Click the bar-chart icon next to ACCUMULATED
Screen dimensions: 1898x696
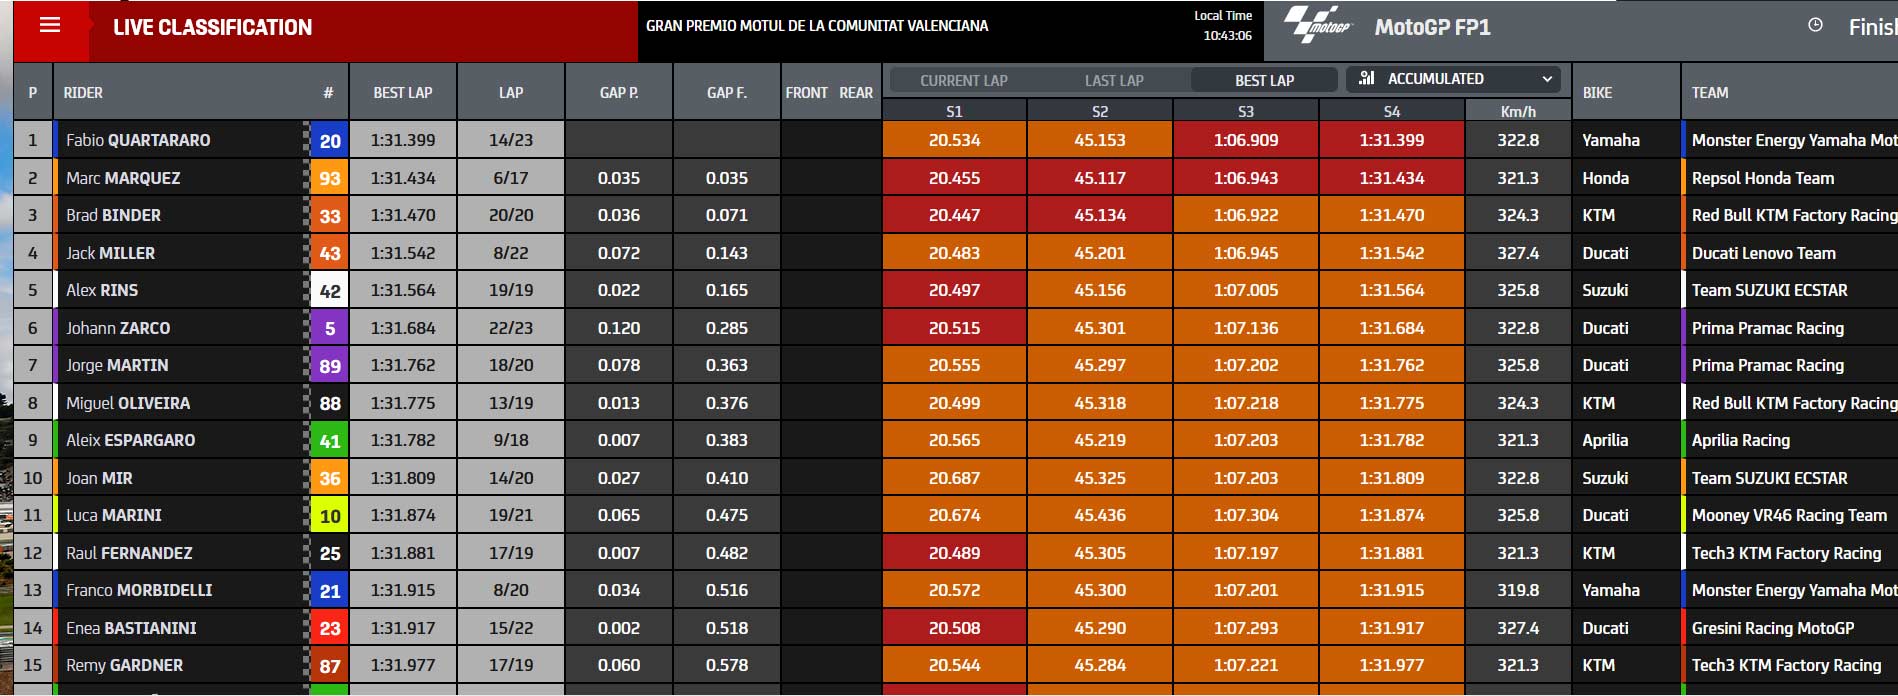1367,78
